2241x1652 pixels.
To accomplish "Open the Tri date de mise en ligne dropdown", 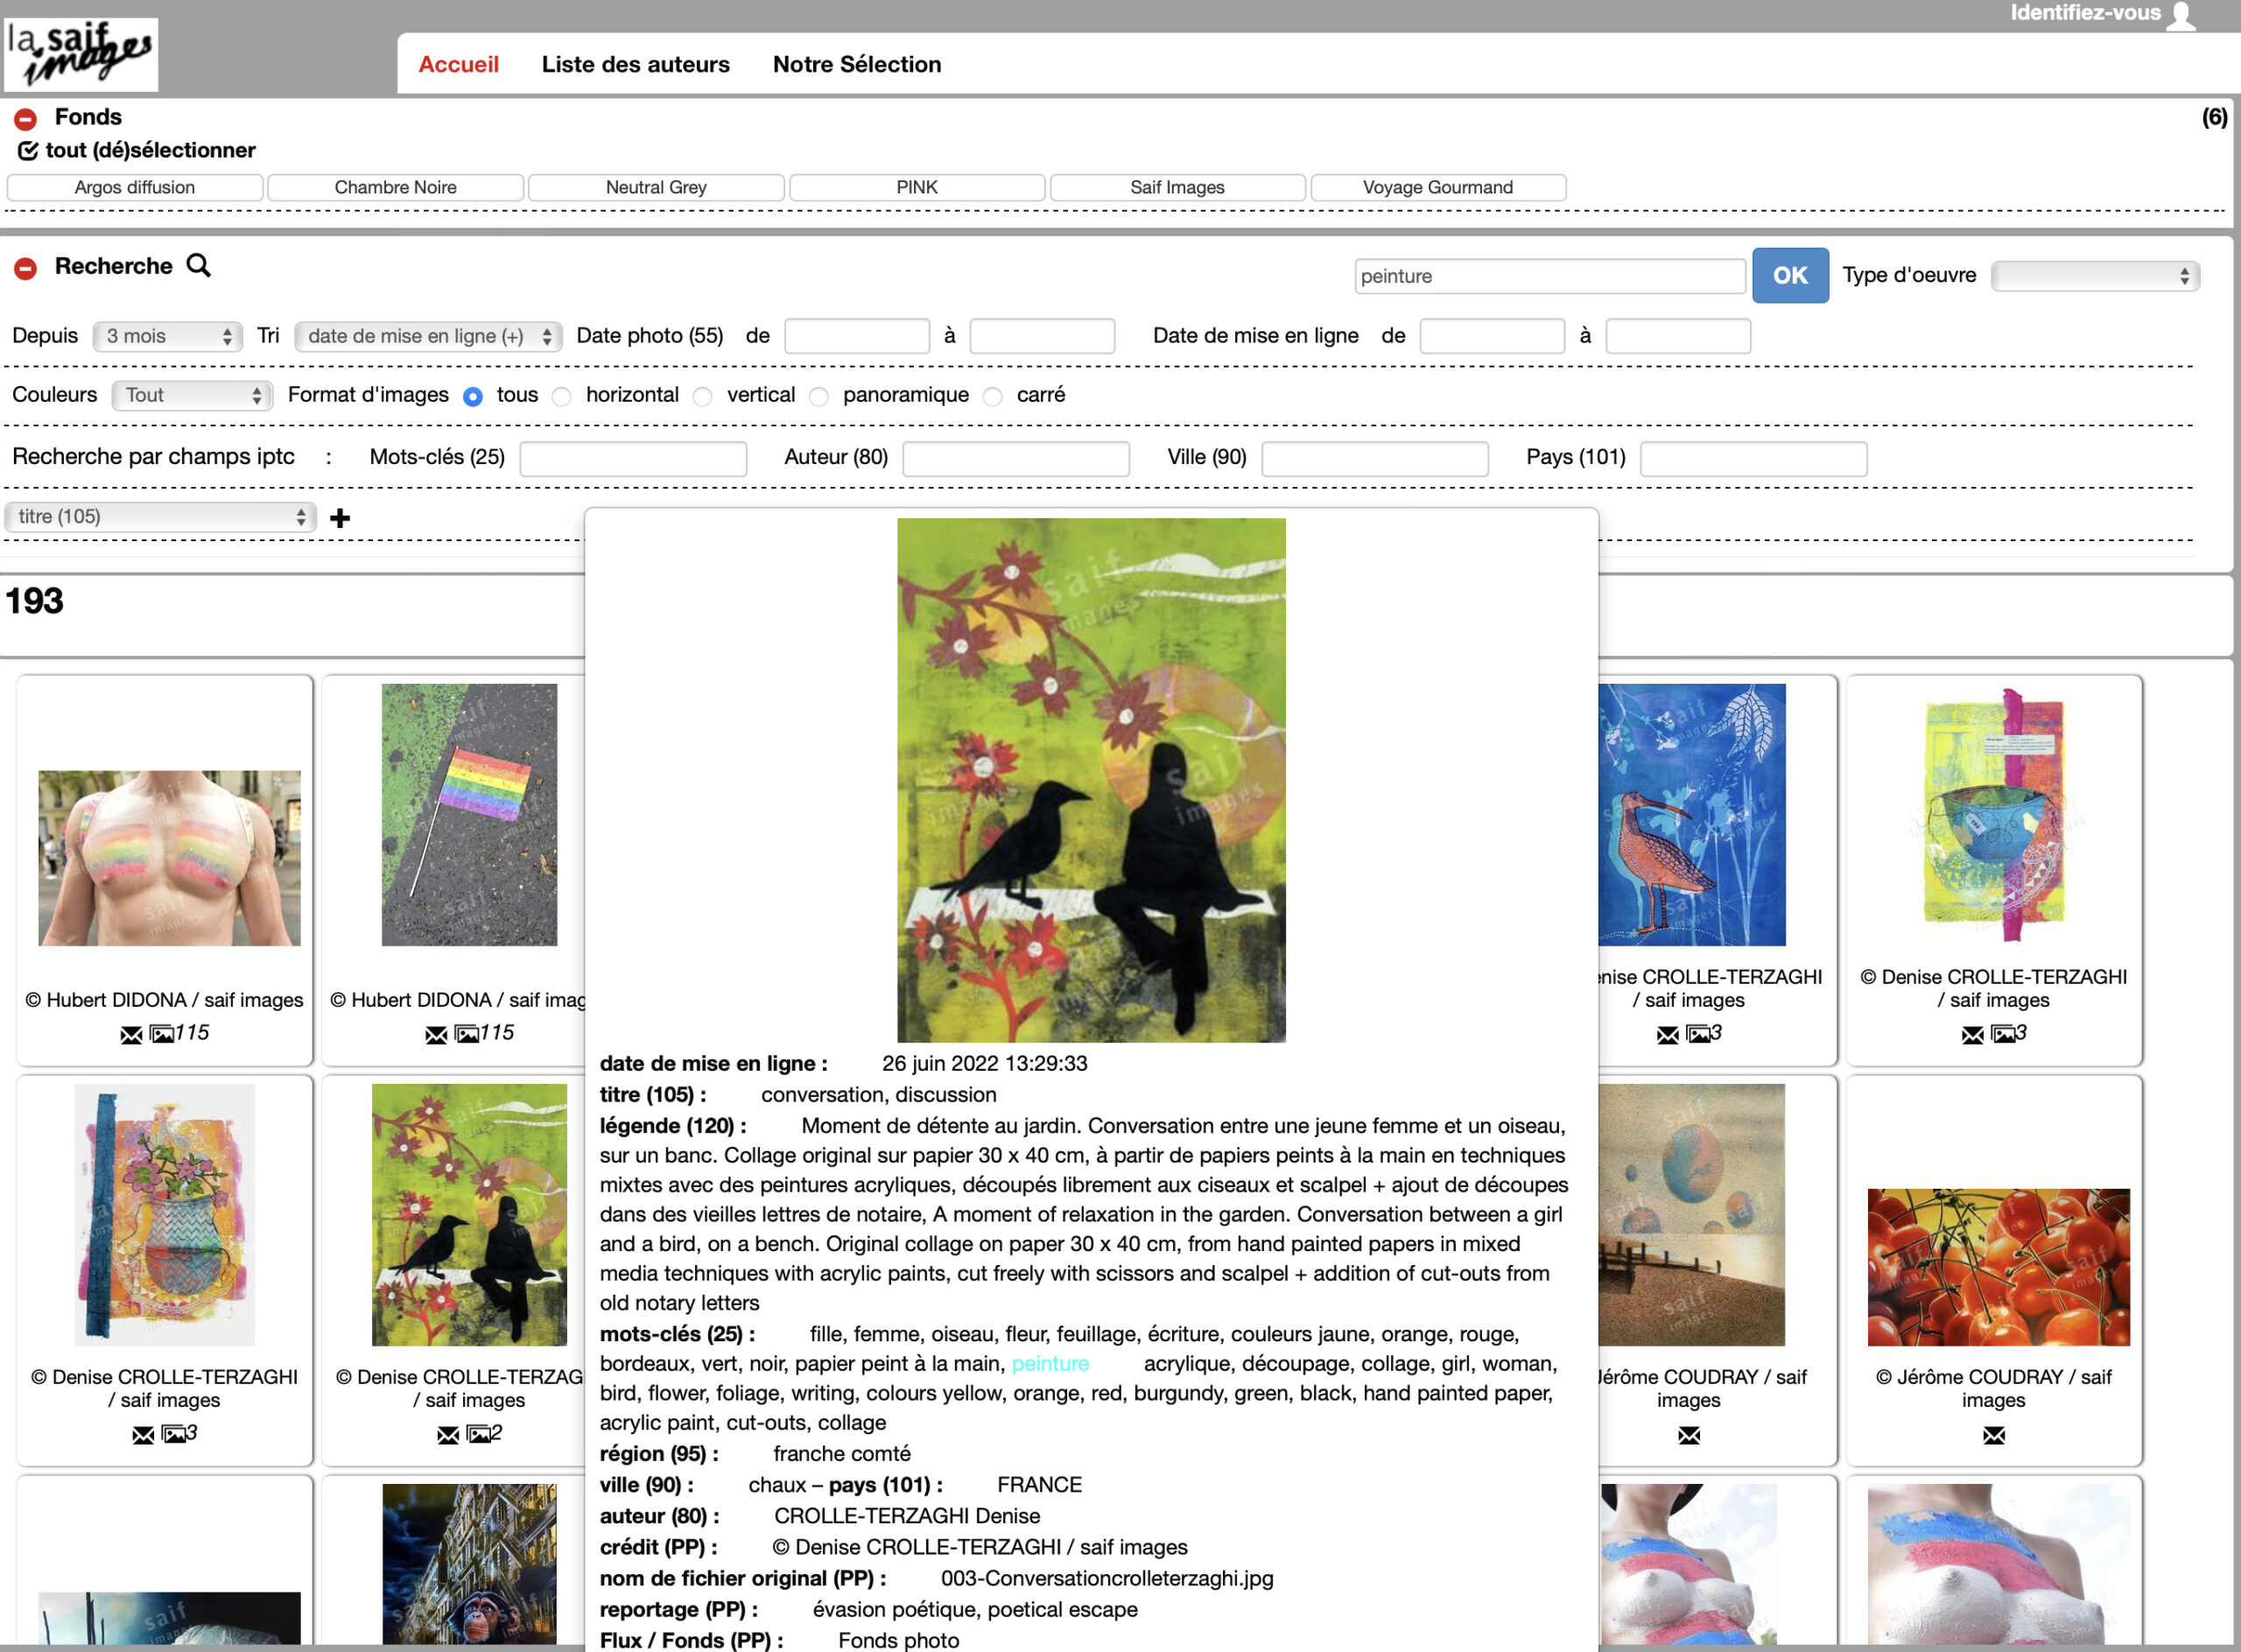I will [x=428, y=337].
